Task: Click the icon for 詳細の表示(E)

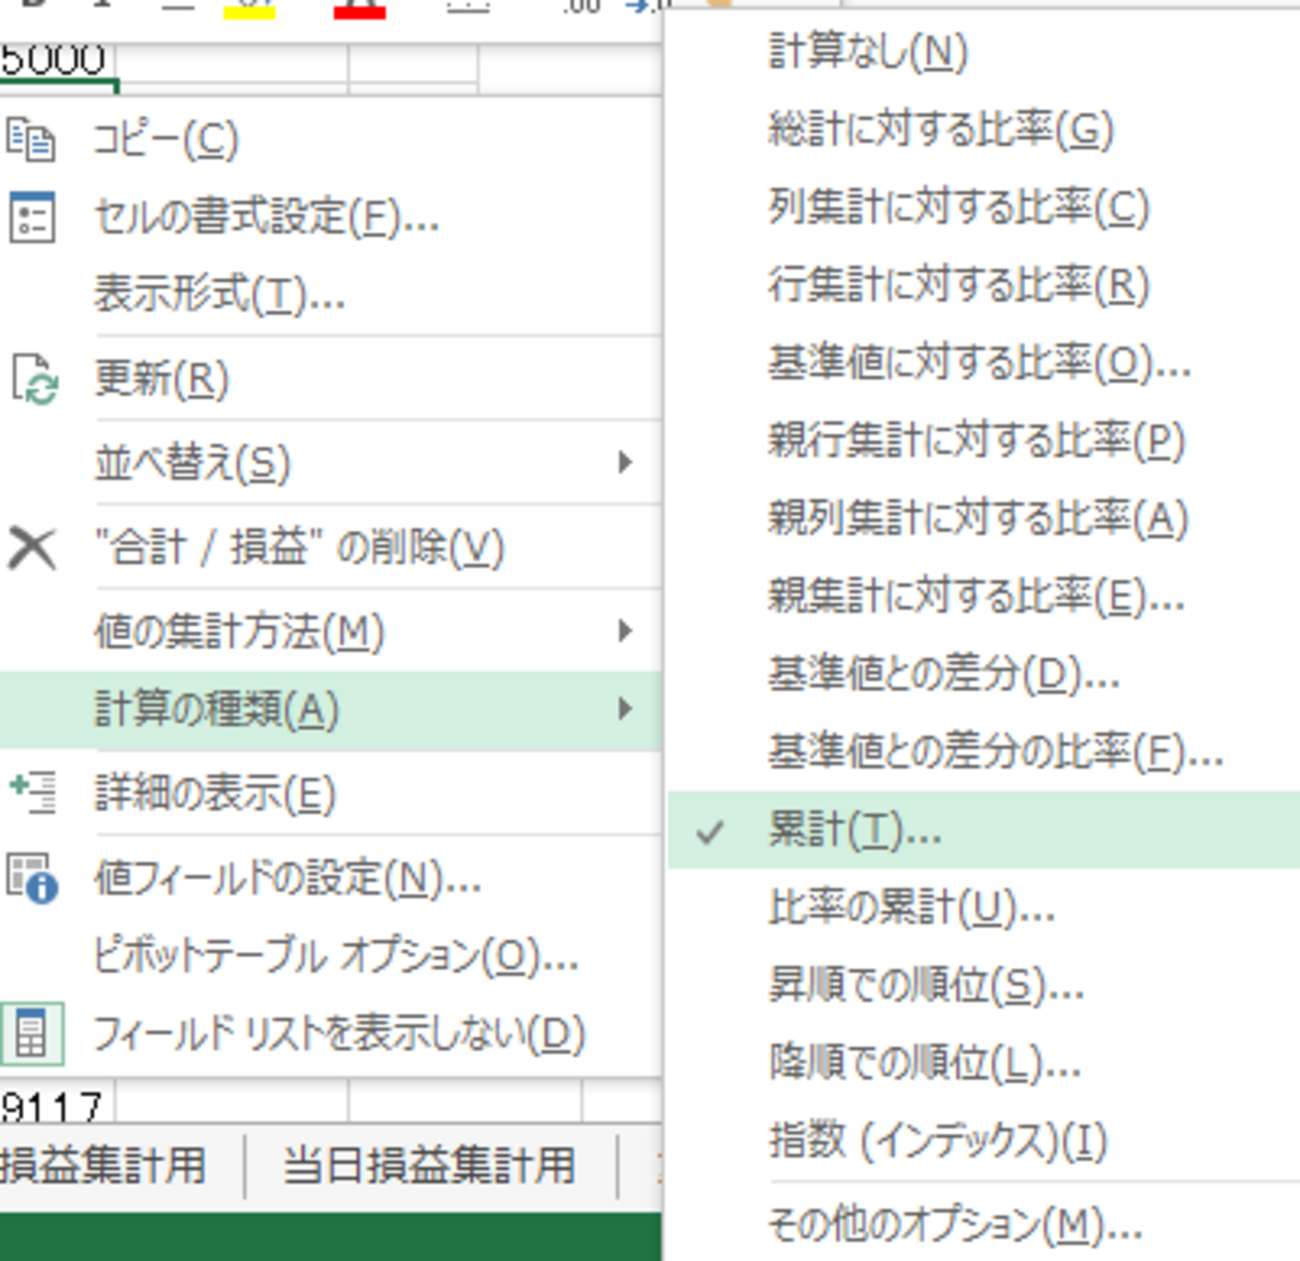Action: (x=32, y=793)
